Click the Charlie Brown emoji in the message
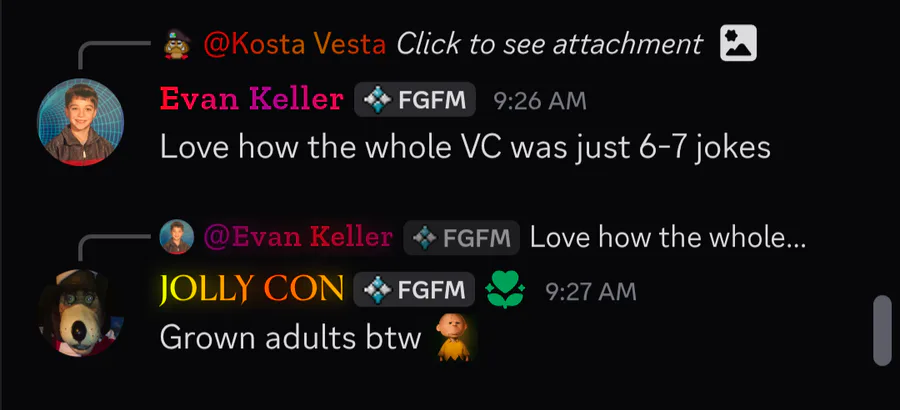Image resolution: width=900 pixels, height=410 pixels. click(x=453, y=338)
